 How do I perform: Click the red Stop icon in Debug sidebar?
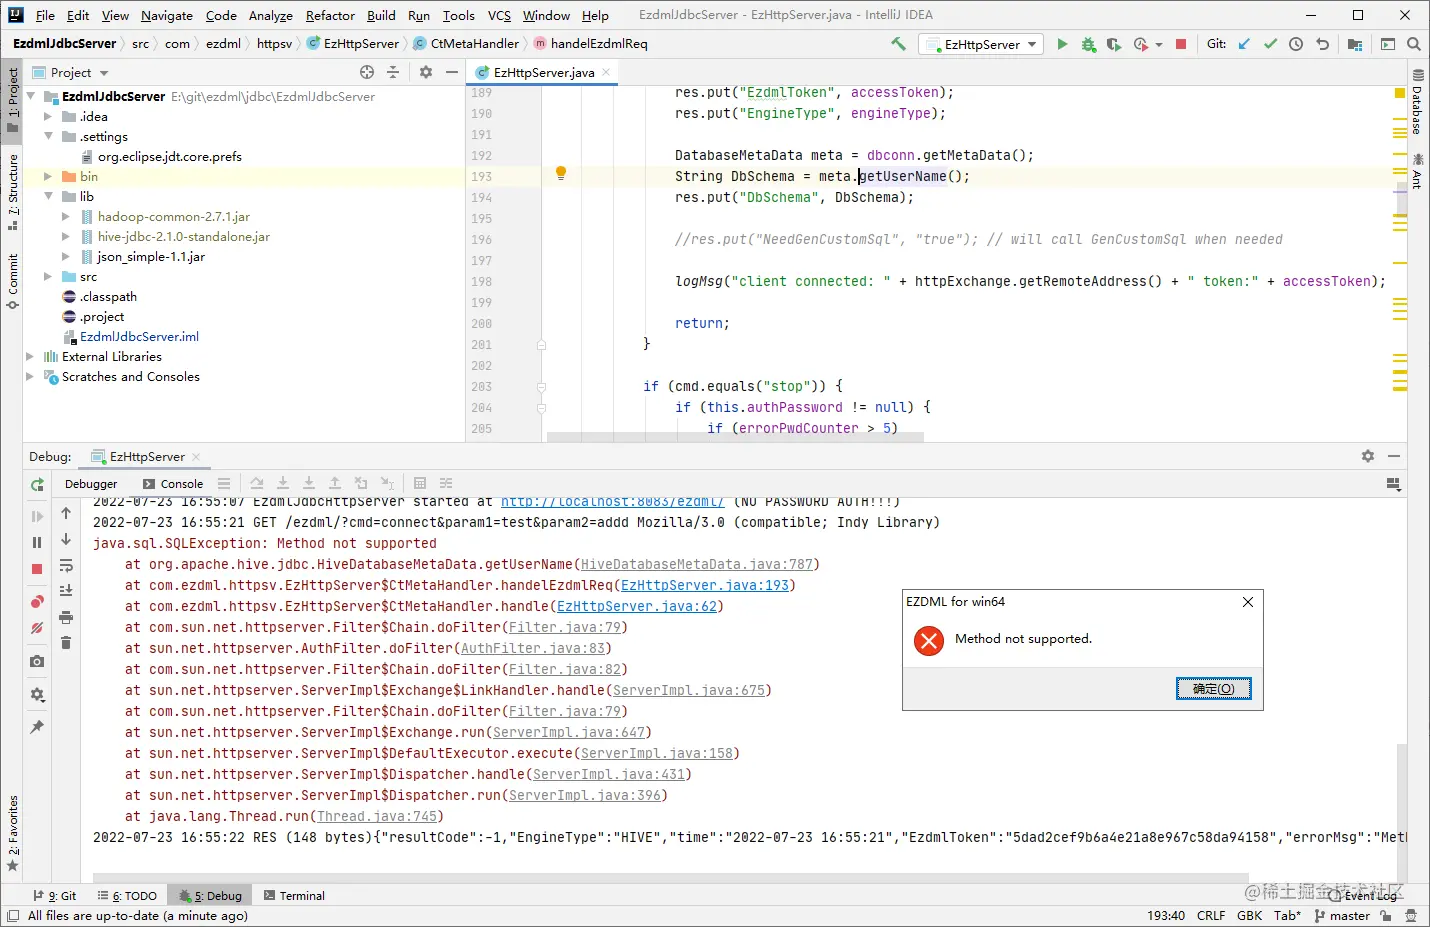[37, 569]
